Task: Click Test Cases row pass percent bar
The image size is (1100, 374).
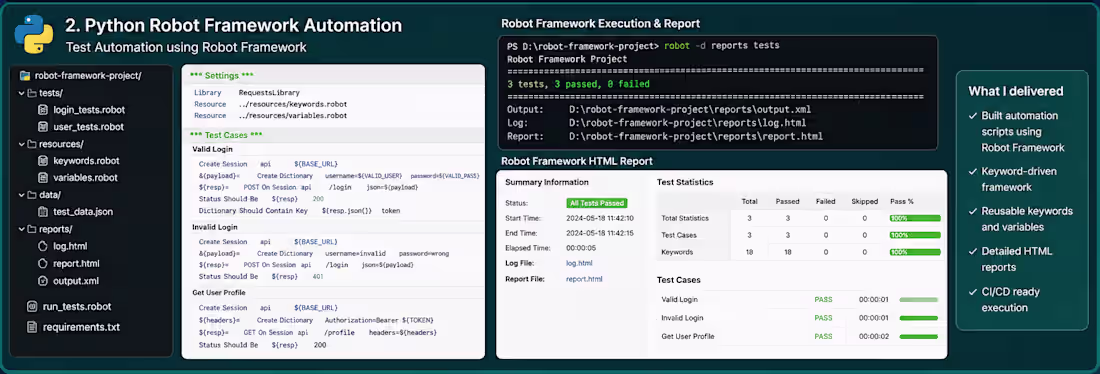Action: (915, 235)
